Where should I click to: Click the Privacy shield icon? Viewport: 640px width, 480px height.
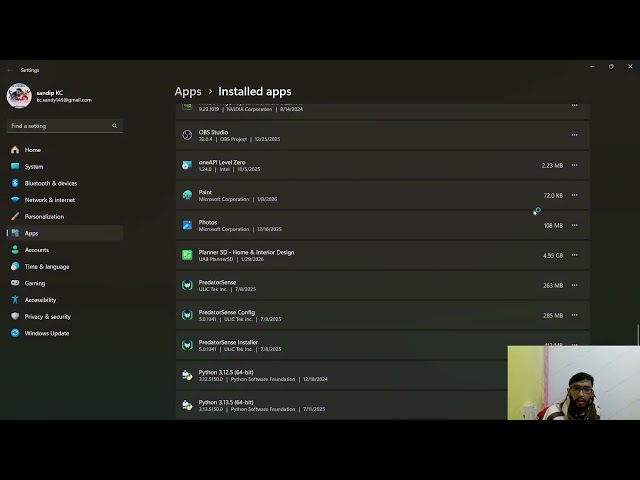[x=15, y=316]
